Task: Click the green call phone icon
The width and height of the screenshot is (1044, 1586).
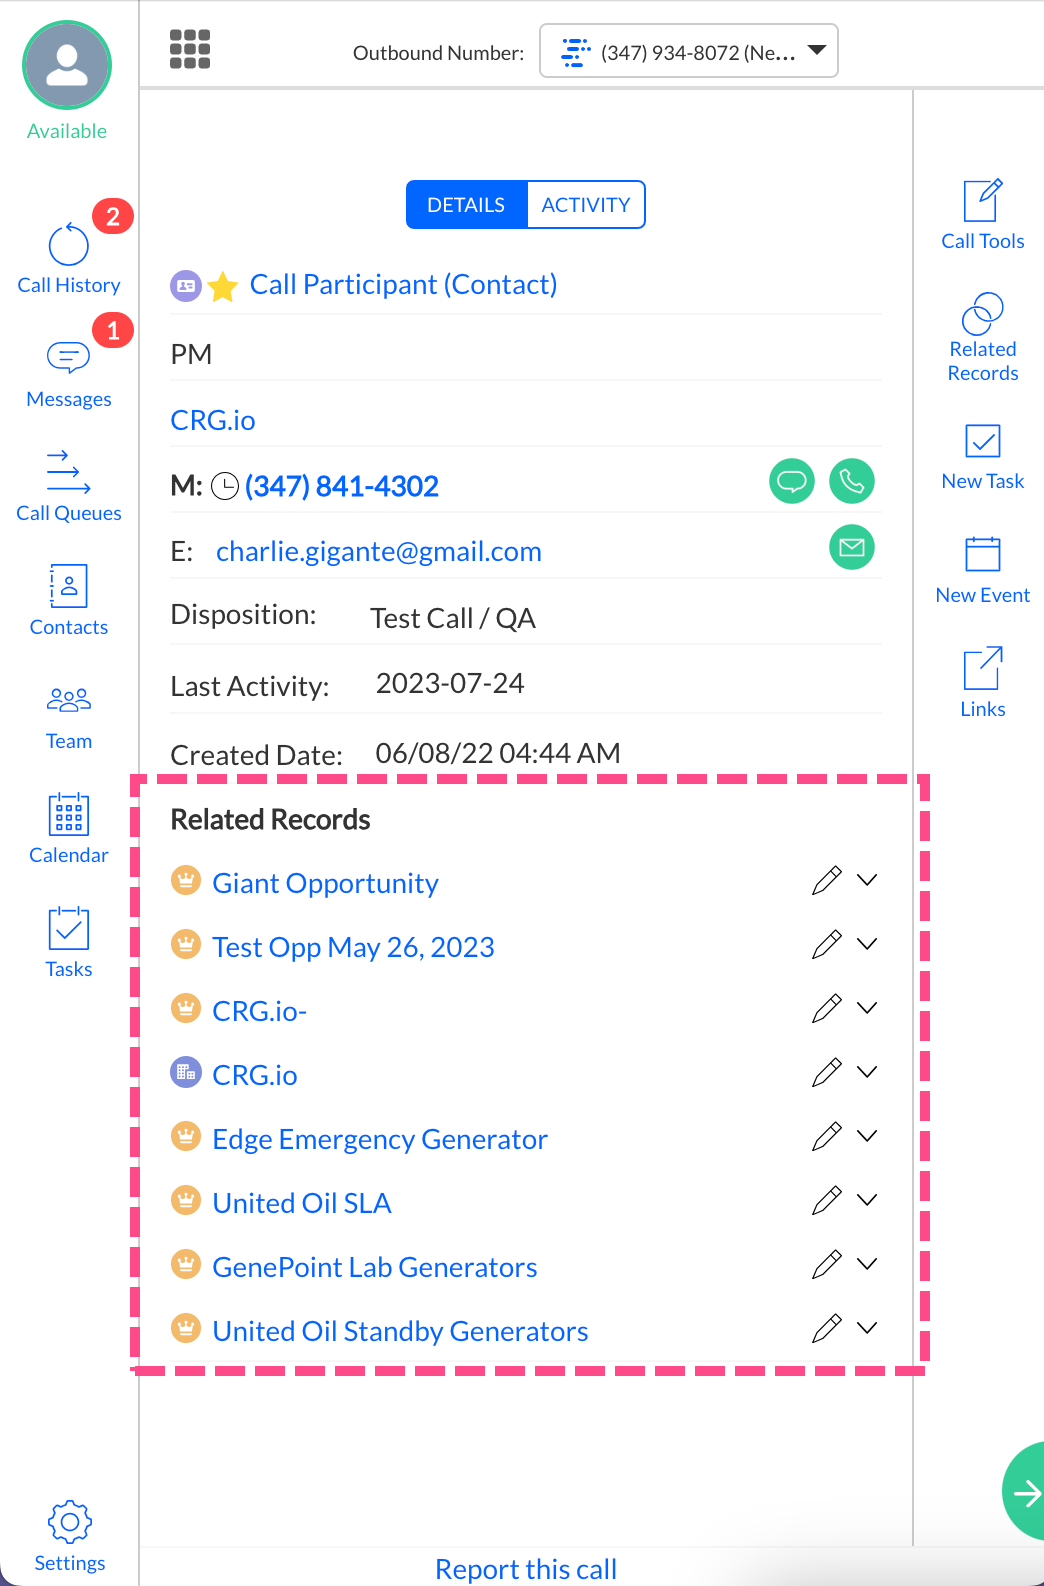Action: [x=851, y=482]
